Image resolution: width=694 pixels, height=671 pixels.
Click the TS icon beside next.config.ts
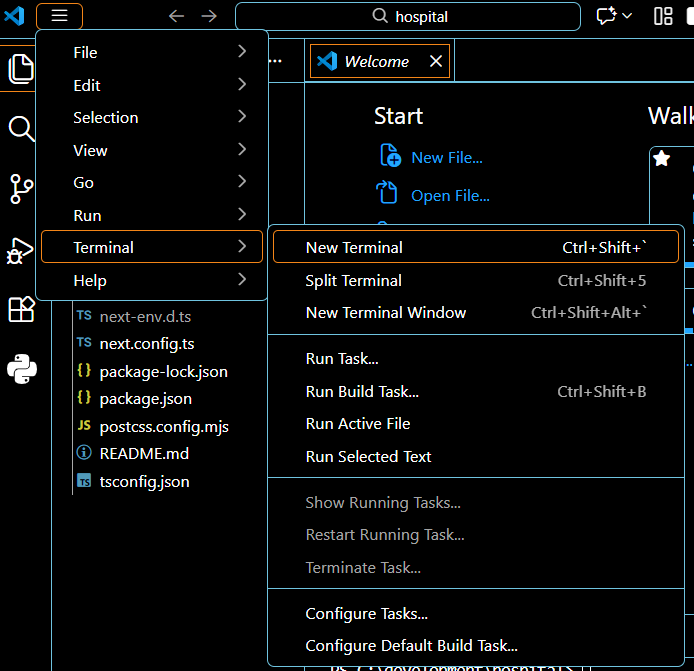[x=84, y=343]
